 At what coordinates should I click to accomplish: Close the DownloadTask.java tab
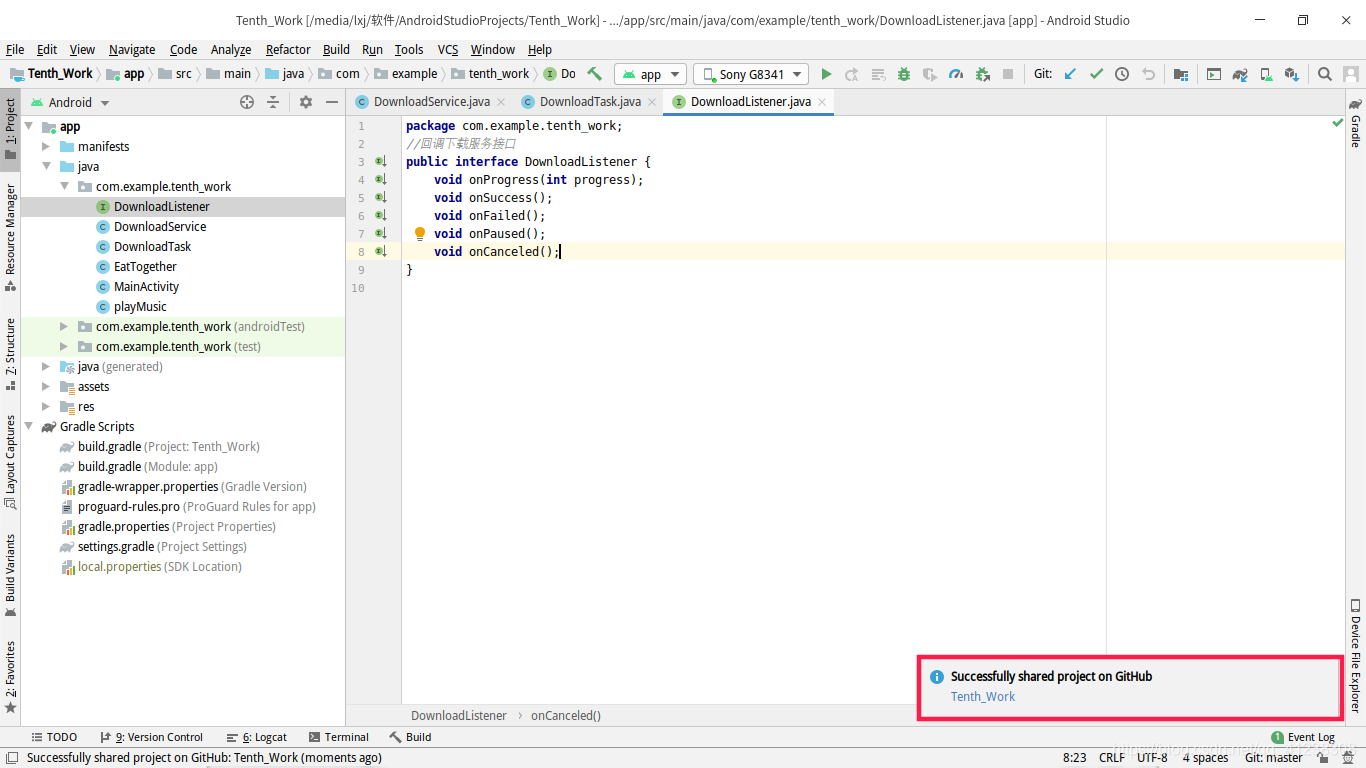click(x=652, y=102)
